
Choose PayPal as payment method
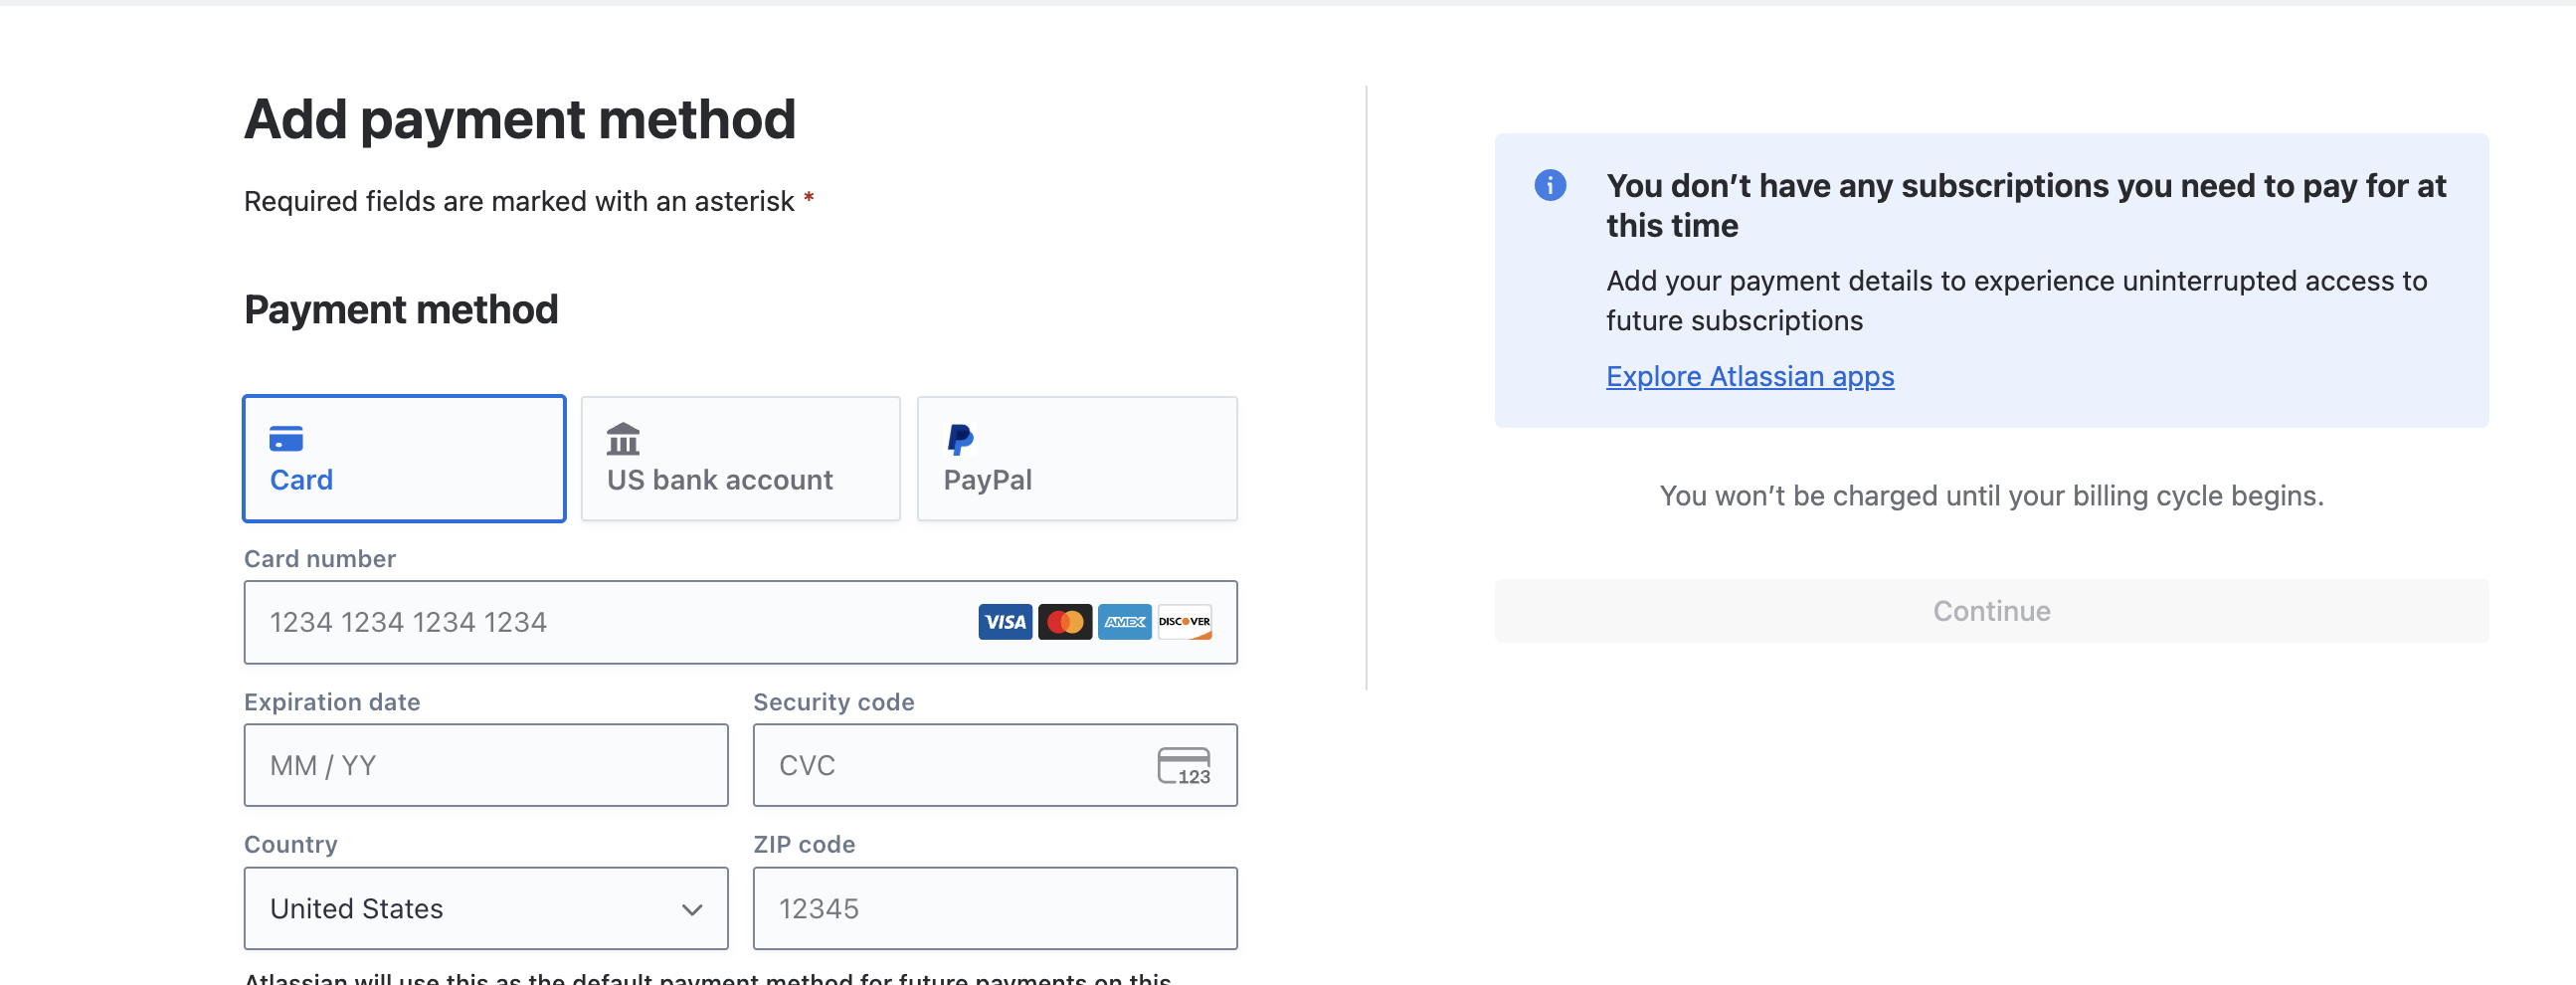tap(1077, 459)
